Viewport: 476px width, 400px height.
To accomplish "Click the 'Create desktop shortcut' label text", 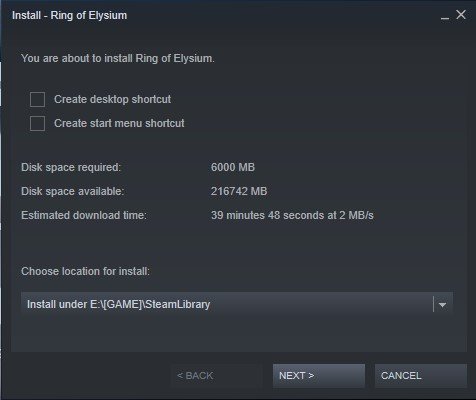I will [113, 99].
